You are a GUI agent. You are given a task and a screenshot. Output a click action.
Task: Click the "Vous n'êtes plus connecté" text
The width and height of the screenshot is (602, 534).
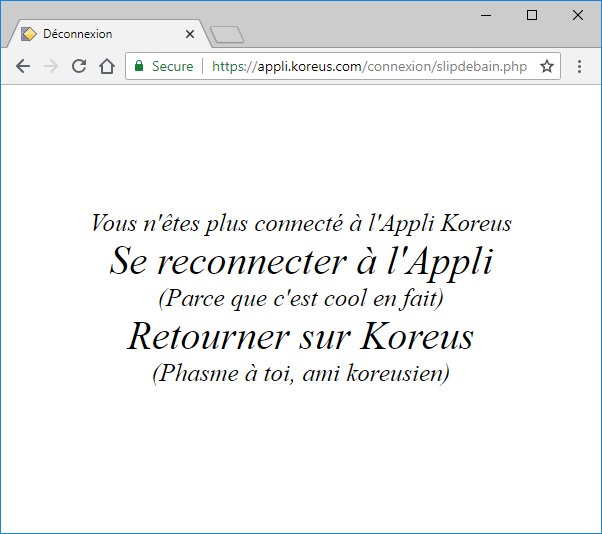[x=300, y=223]
